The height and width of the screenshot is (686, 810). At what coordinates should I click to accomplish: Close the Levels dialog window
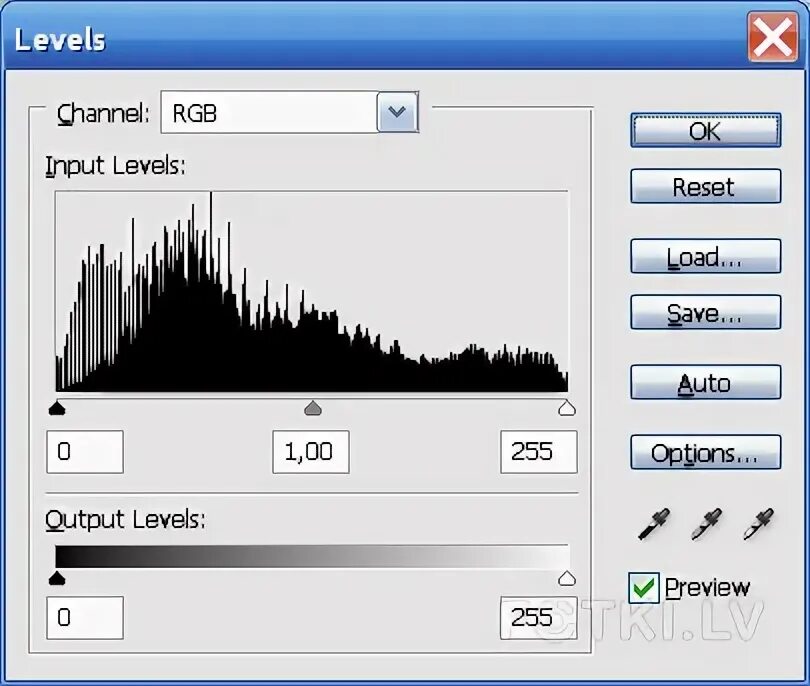pos(772,37)
